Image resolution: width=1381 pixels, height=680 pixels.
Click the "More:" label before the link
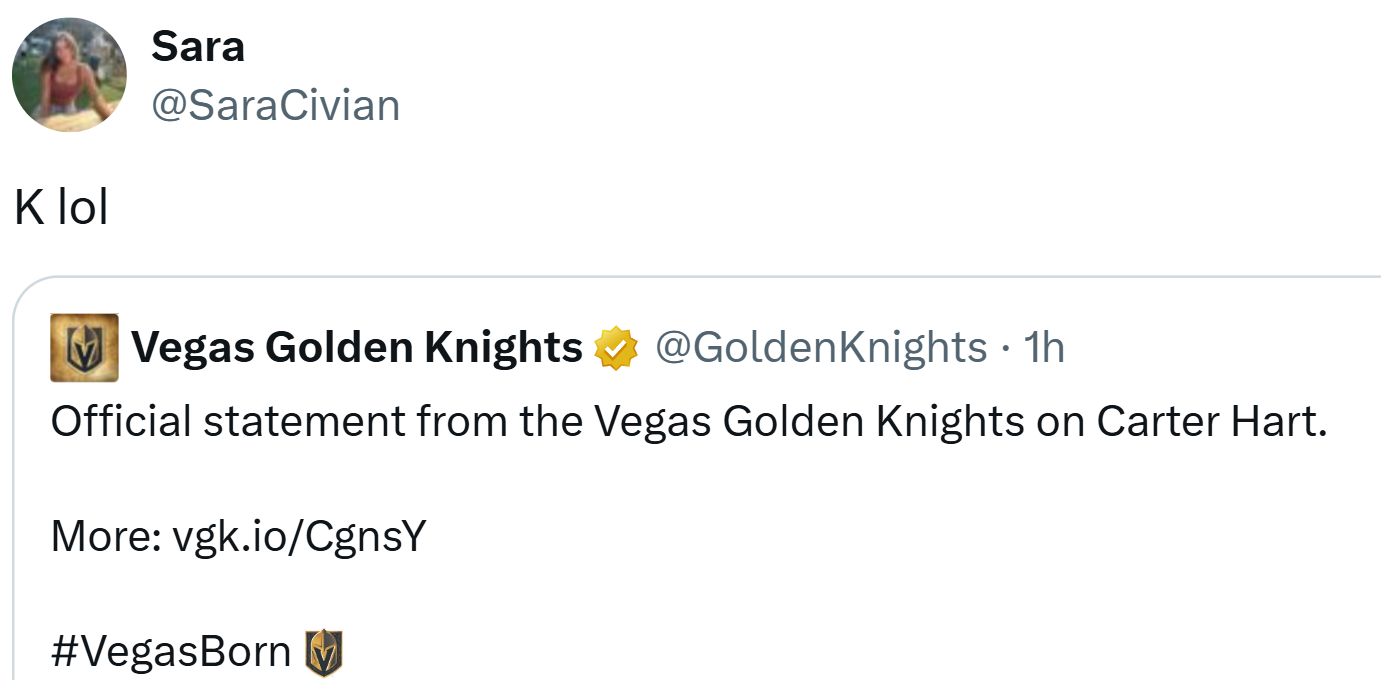click(x=106, y=537)
